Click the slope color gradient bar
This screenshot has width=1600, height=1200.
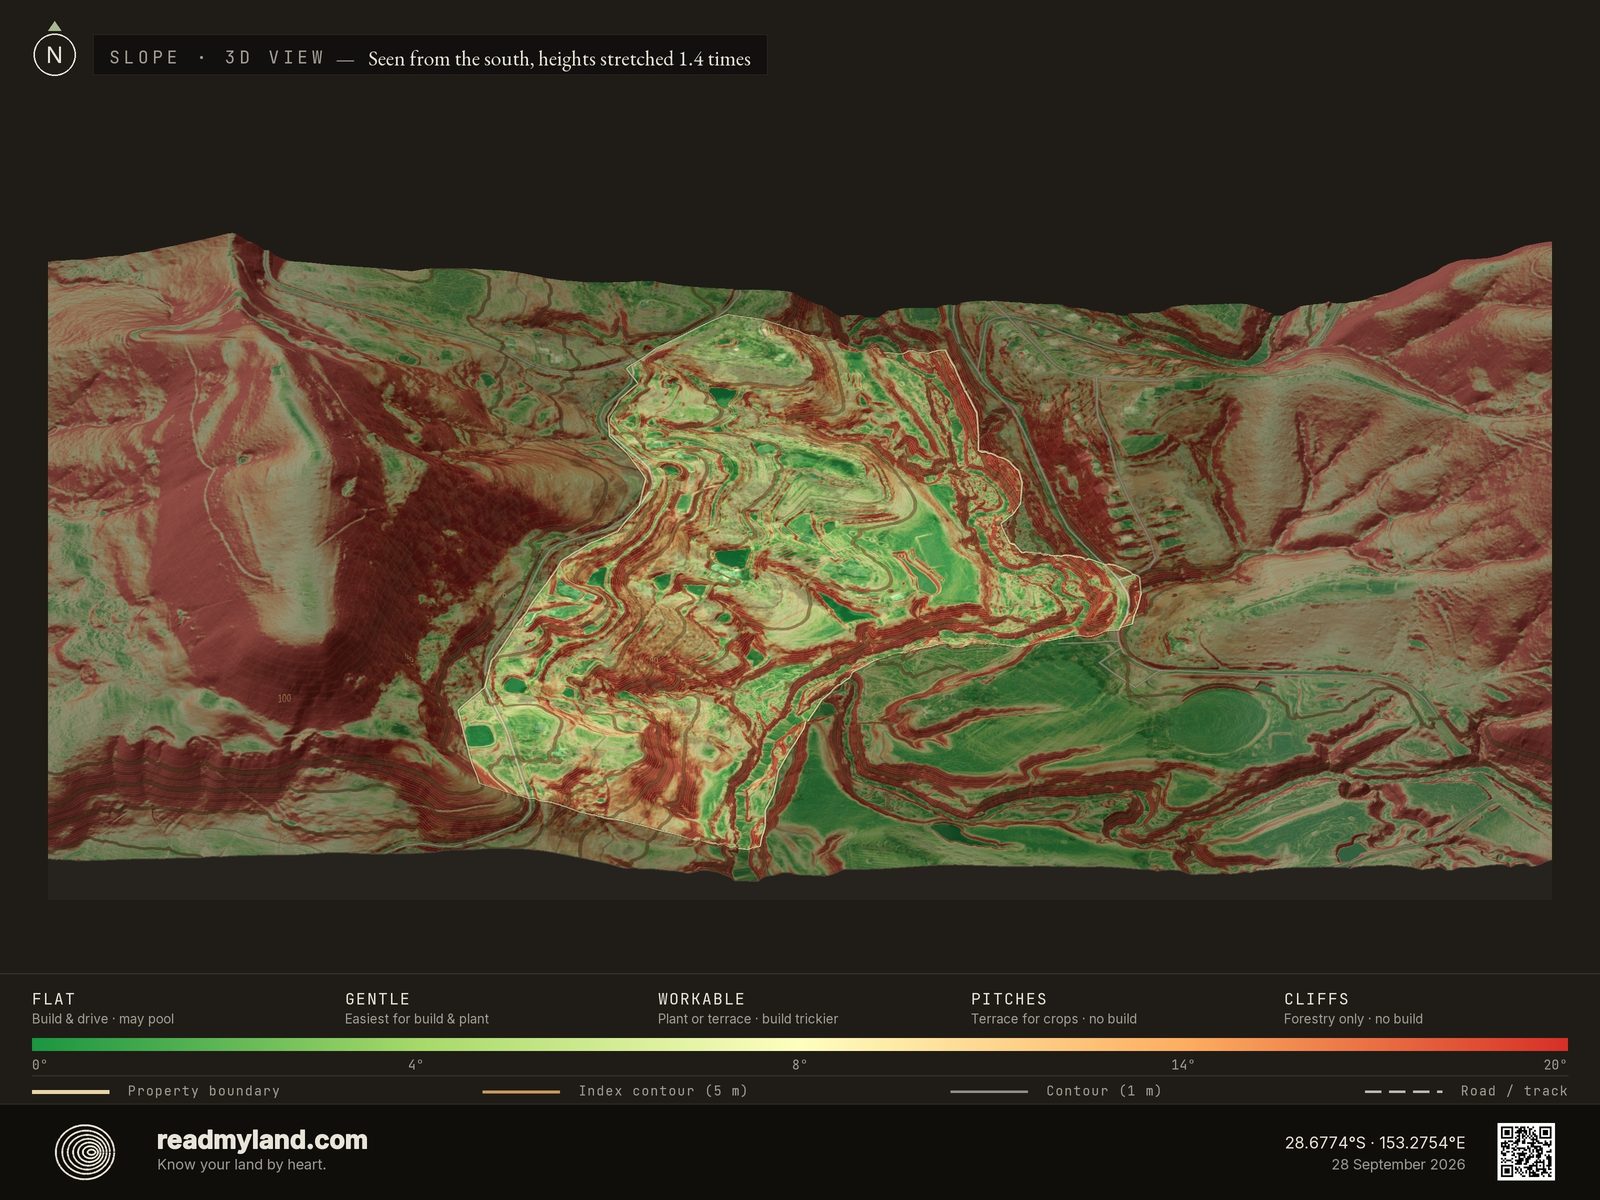[x=800, y=1044]
